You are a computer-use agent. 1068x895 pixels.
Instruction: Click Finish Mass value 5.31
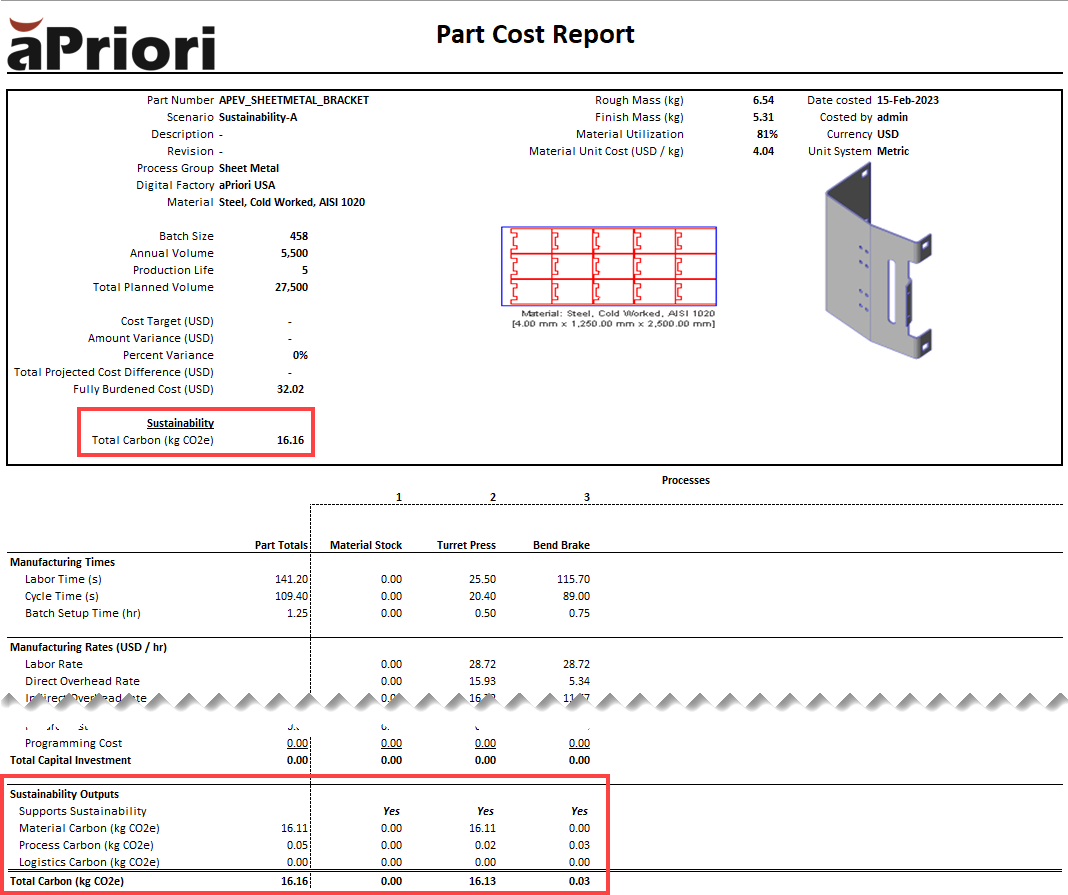[763, 117]
